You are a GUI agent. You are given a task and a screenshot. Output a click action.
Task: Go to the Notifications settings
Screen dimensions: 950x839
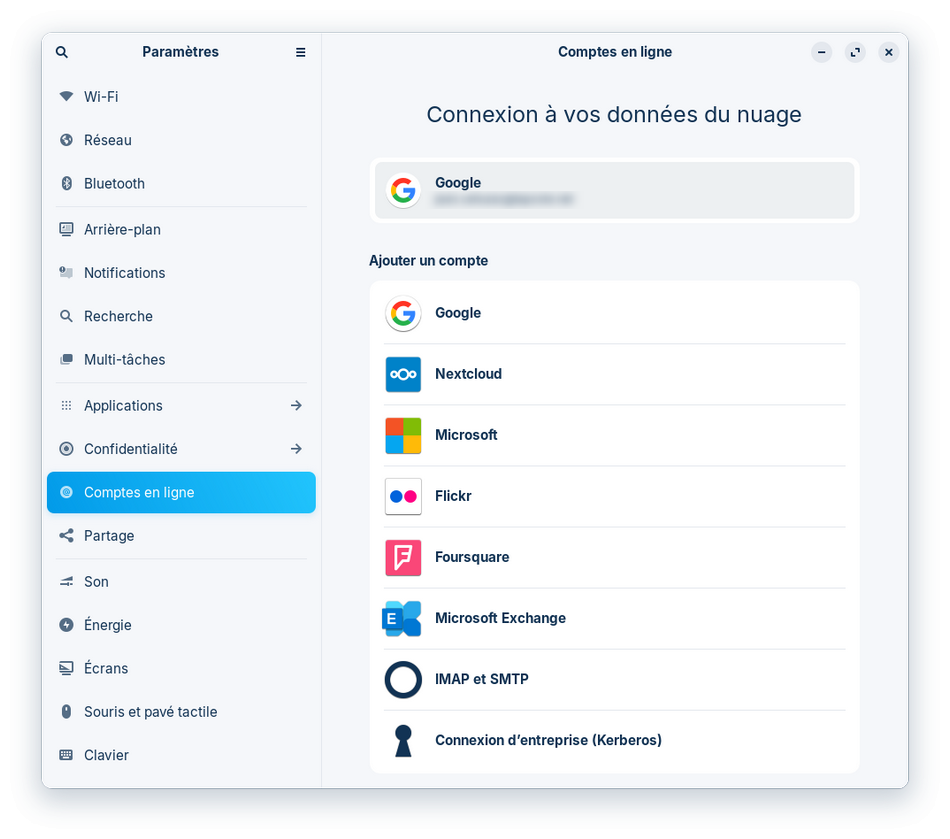click(124, 273)
